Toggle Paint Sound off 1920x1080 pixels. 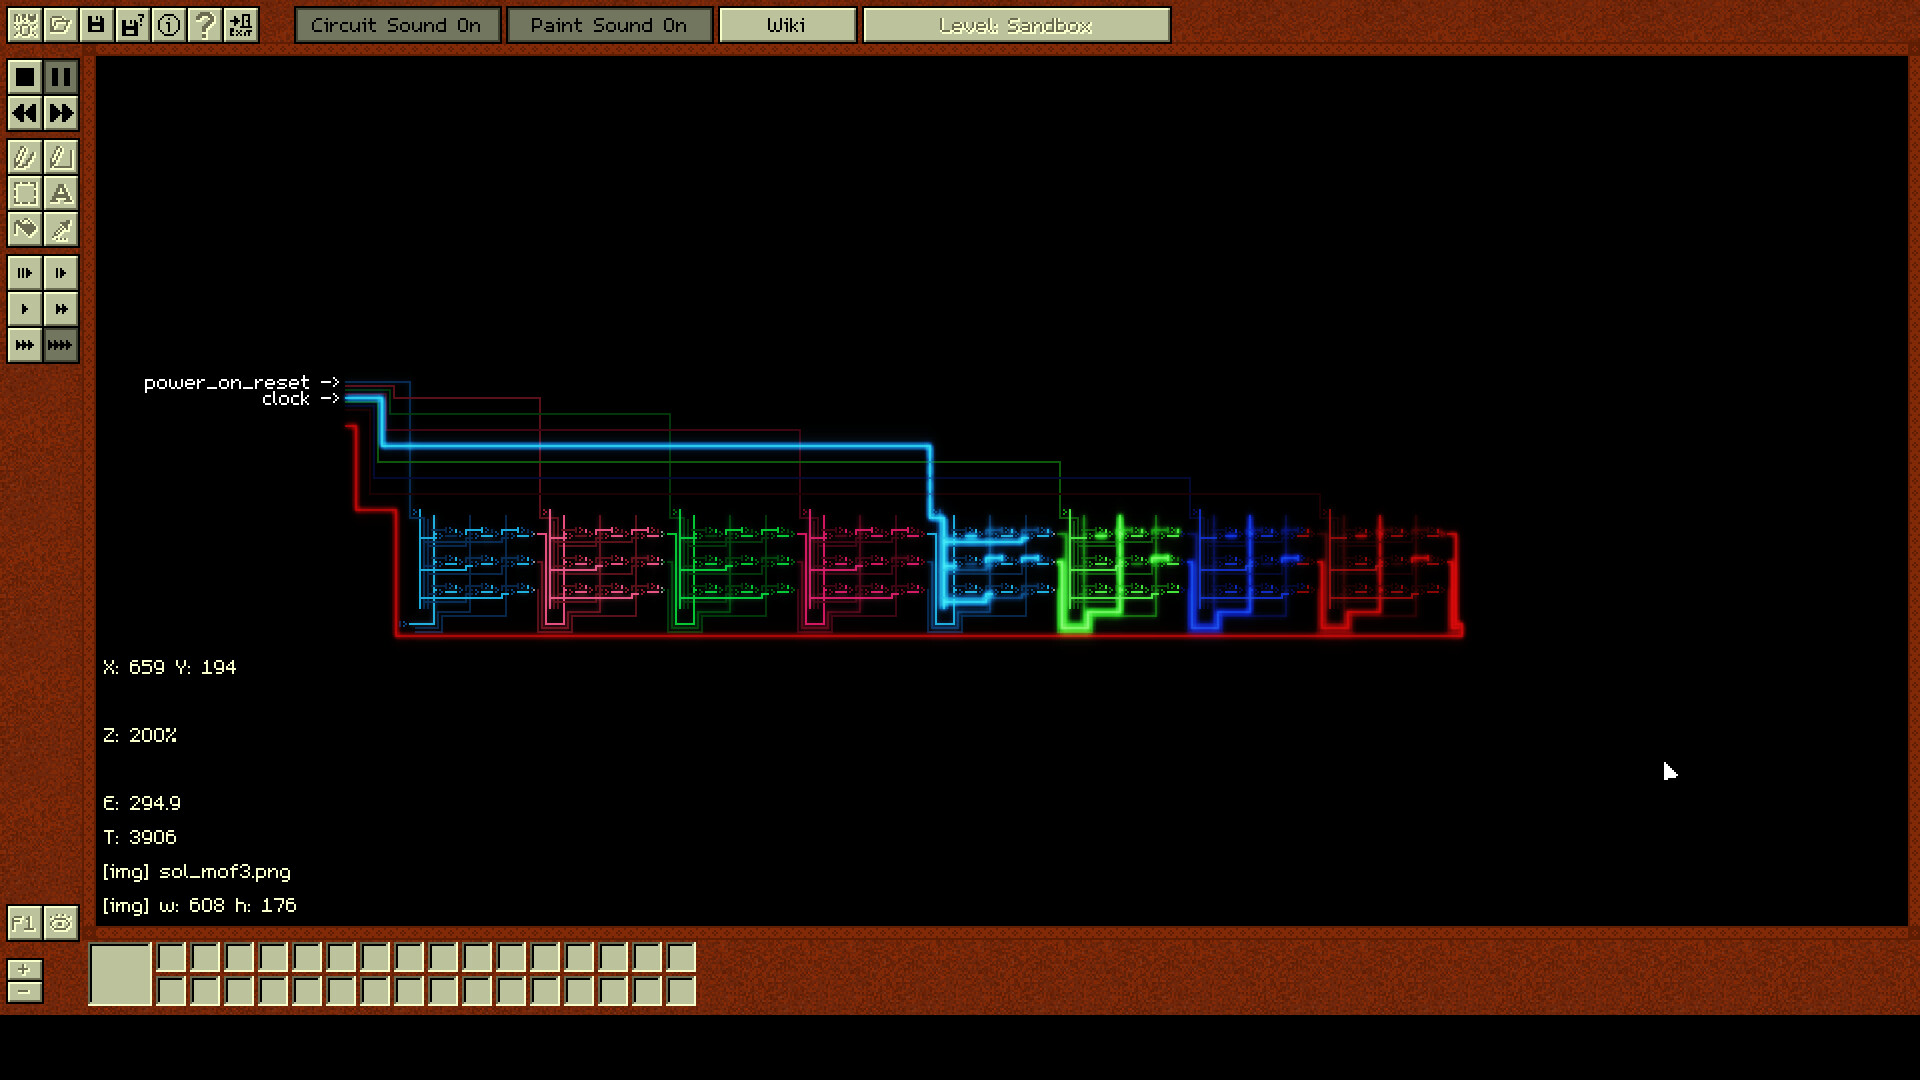(609, 25)
